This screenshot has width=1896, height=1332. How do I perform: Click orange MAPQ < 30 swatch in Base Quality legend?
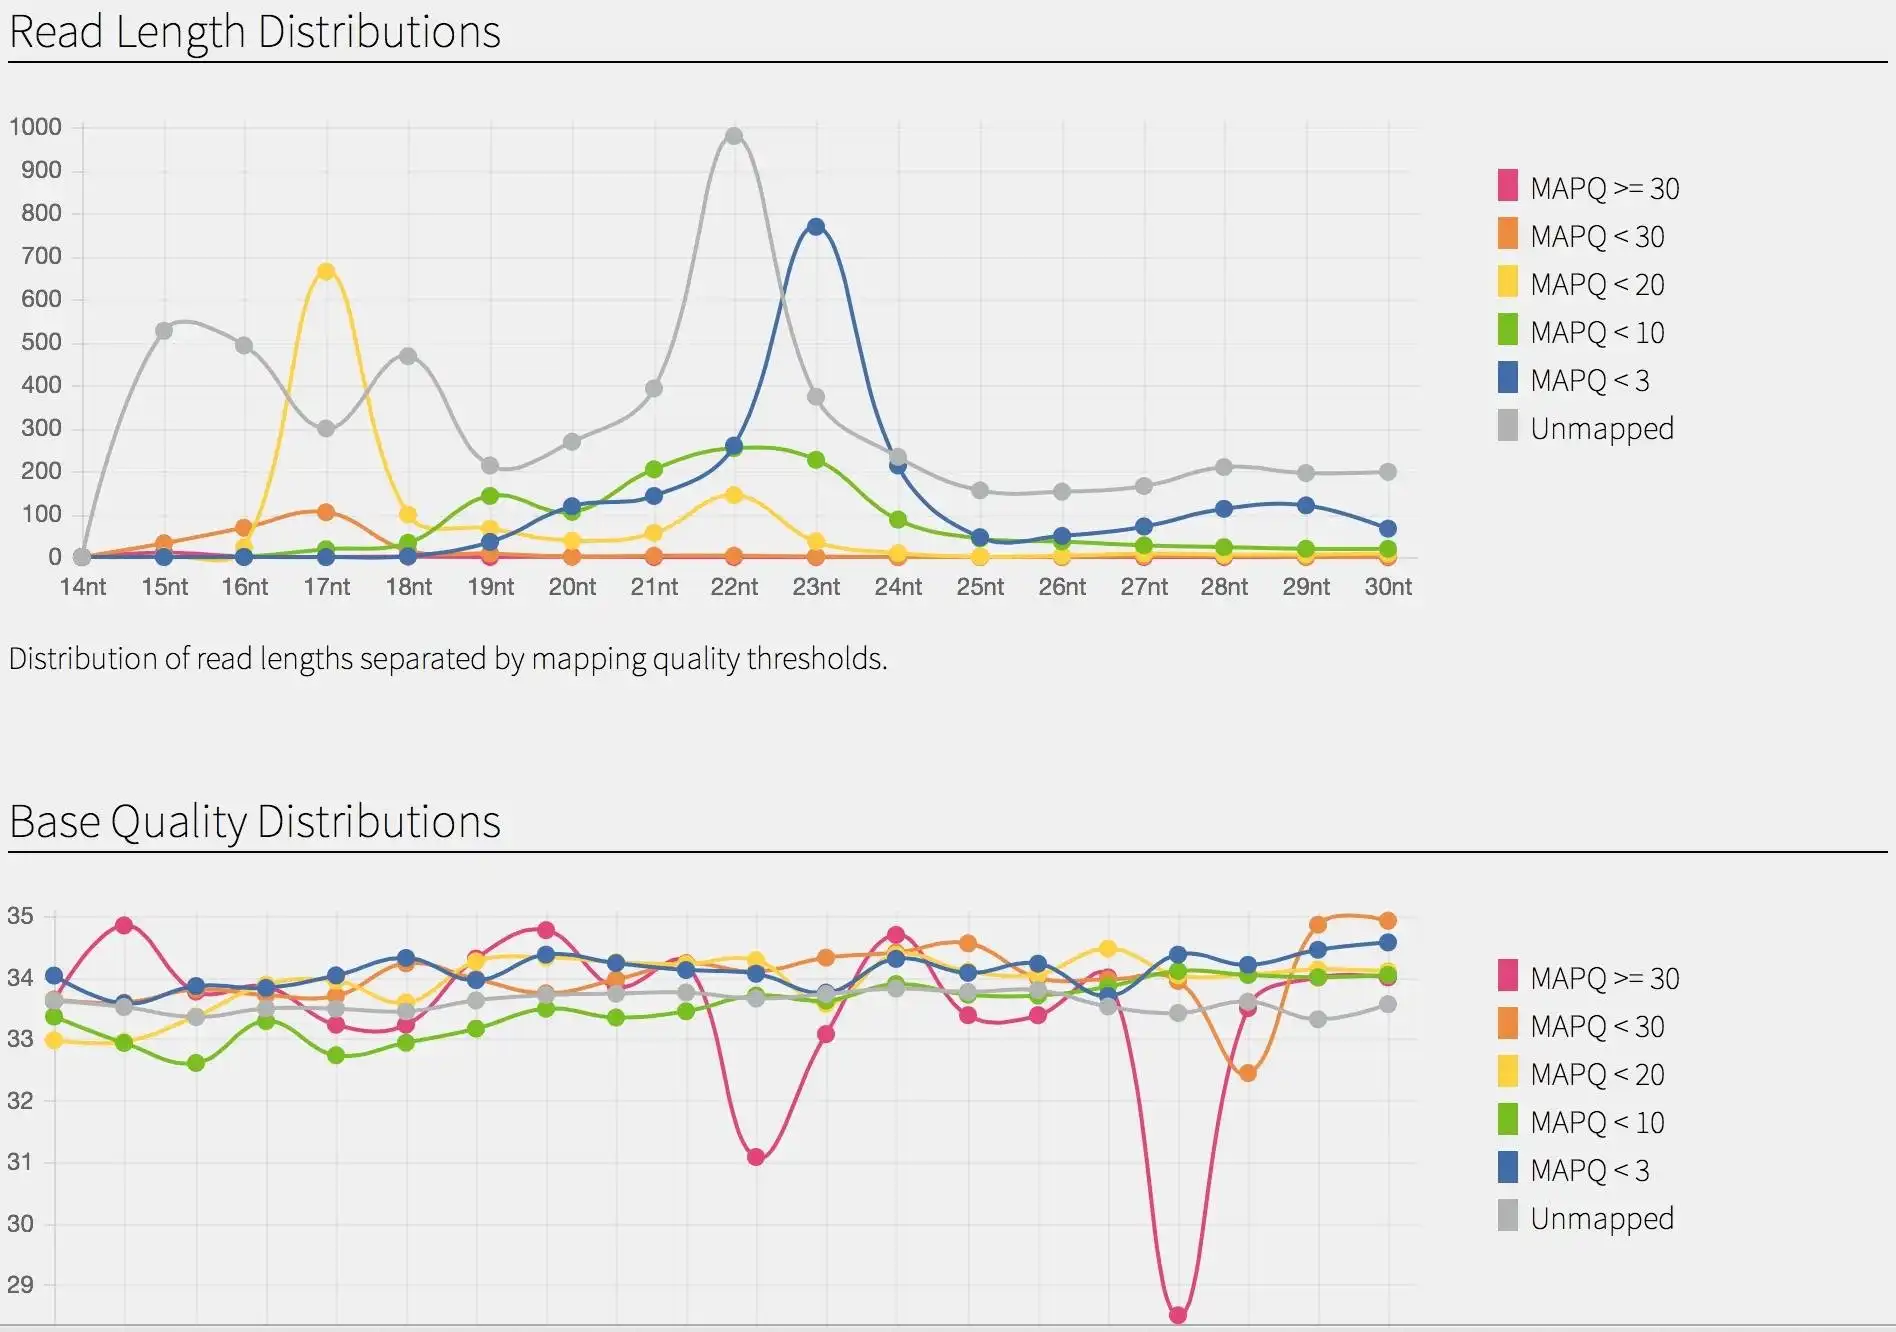point(1508,1024)
